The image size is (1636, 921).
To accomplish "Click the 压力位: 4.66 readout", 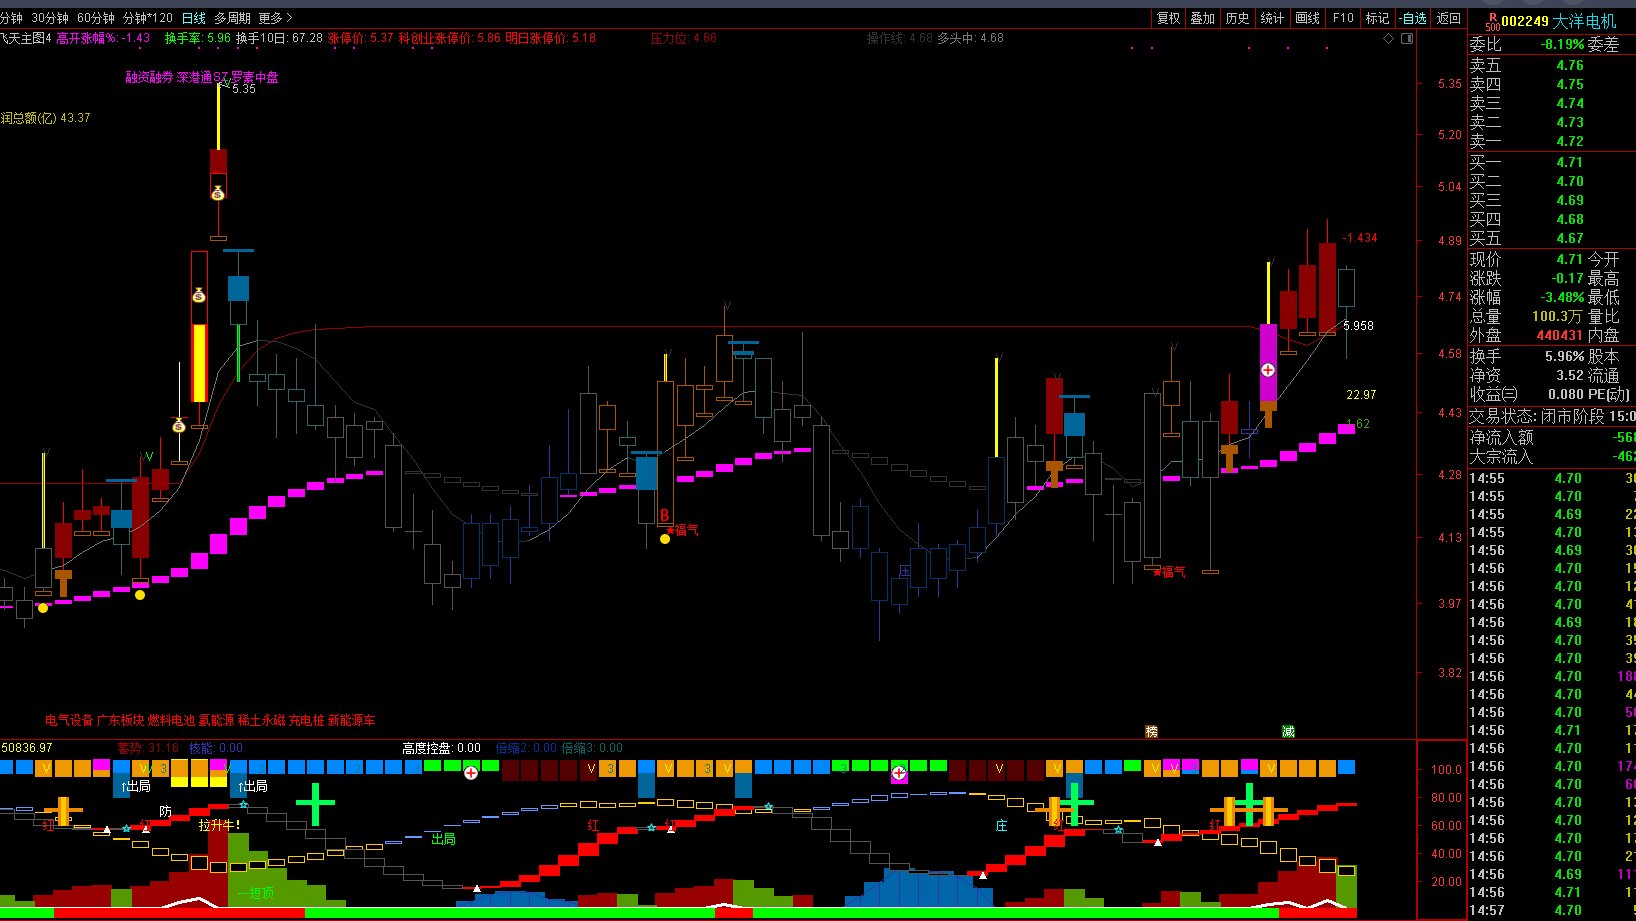I will [x=684, y=38].
